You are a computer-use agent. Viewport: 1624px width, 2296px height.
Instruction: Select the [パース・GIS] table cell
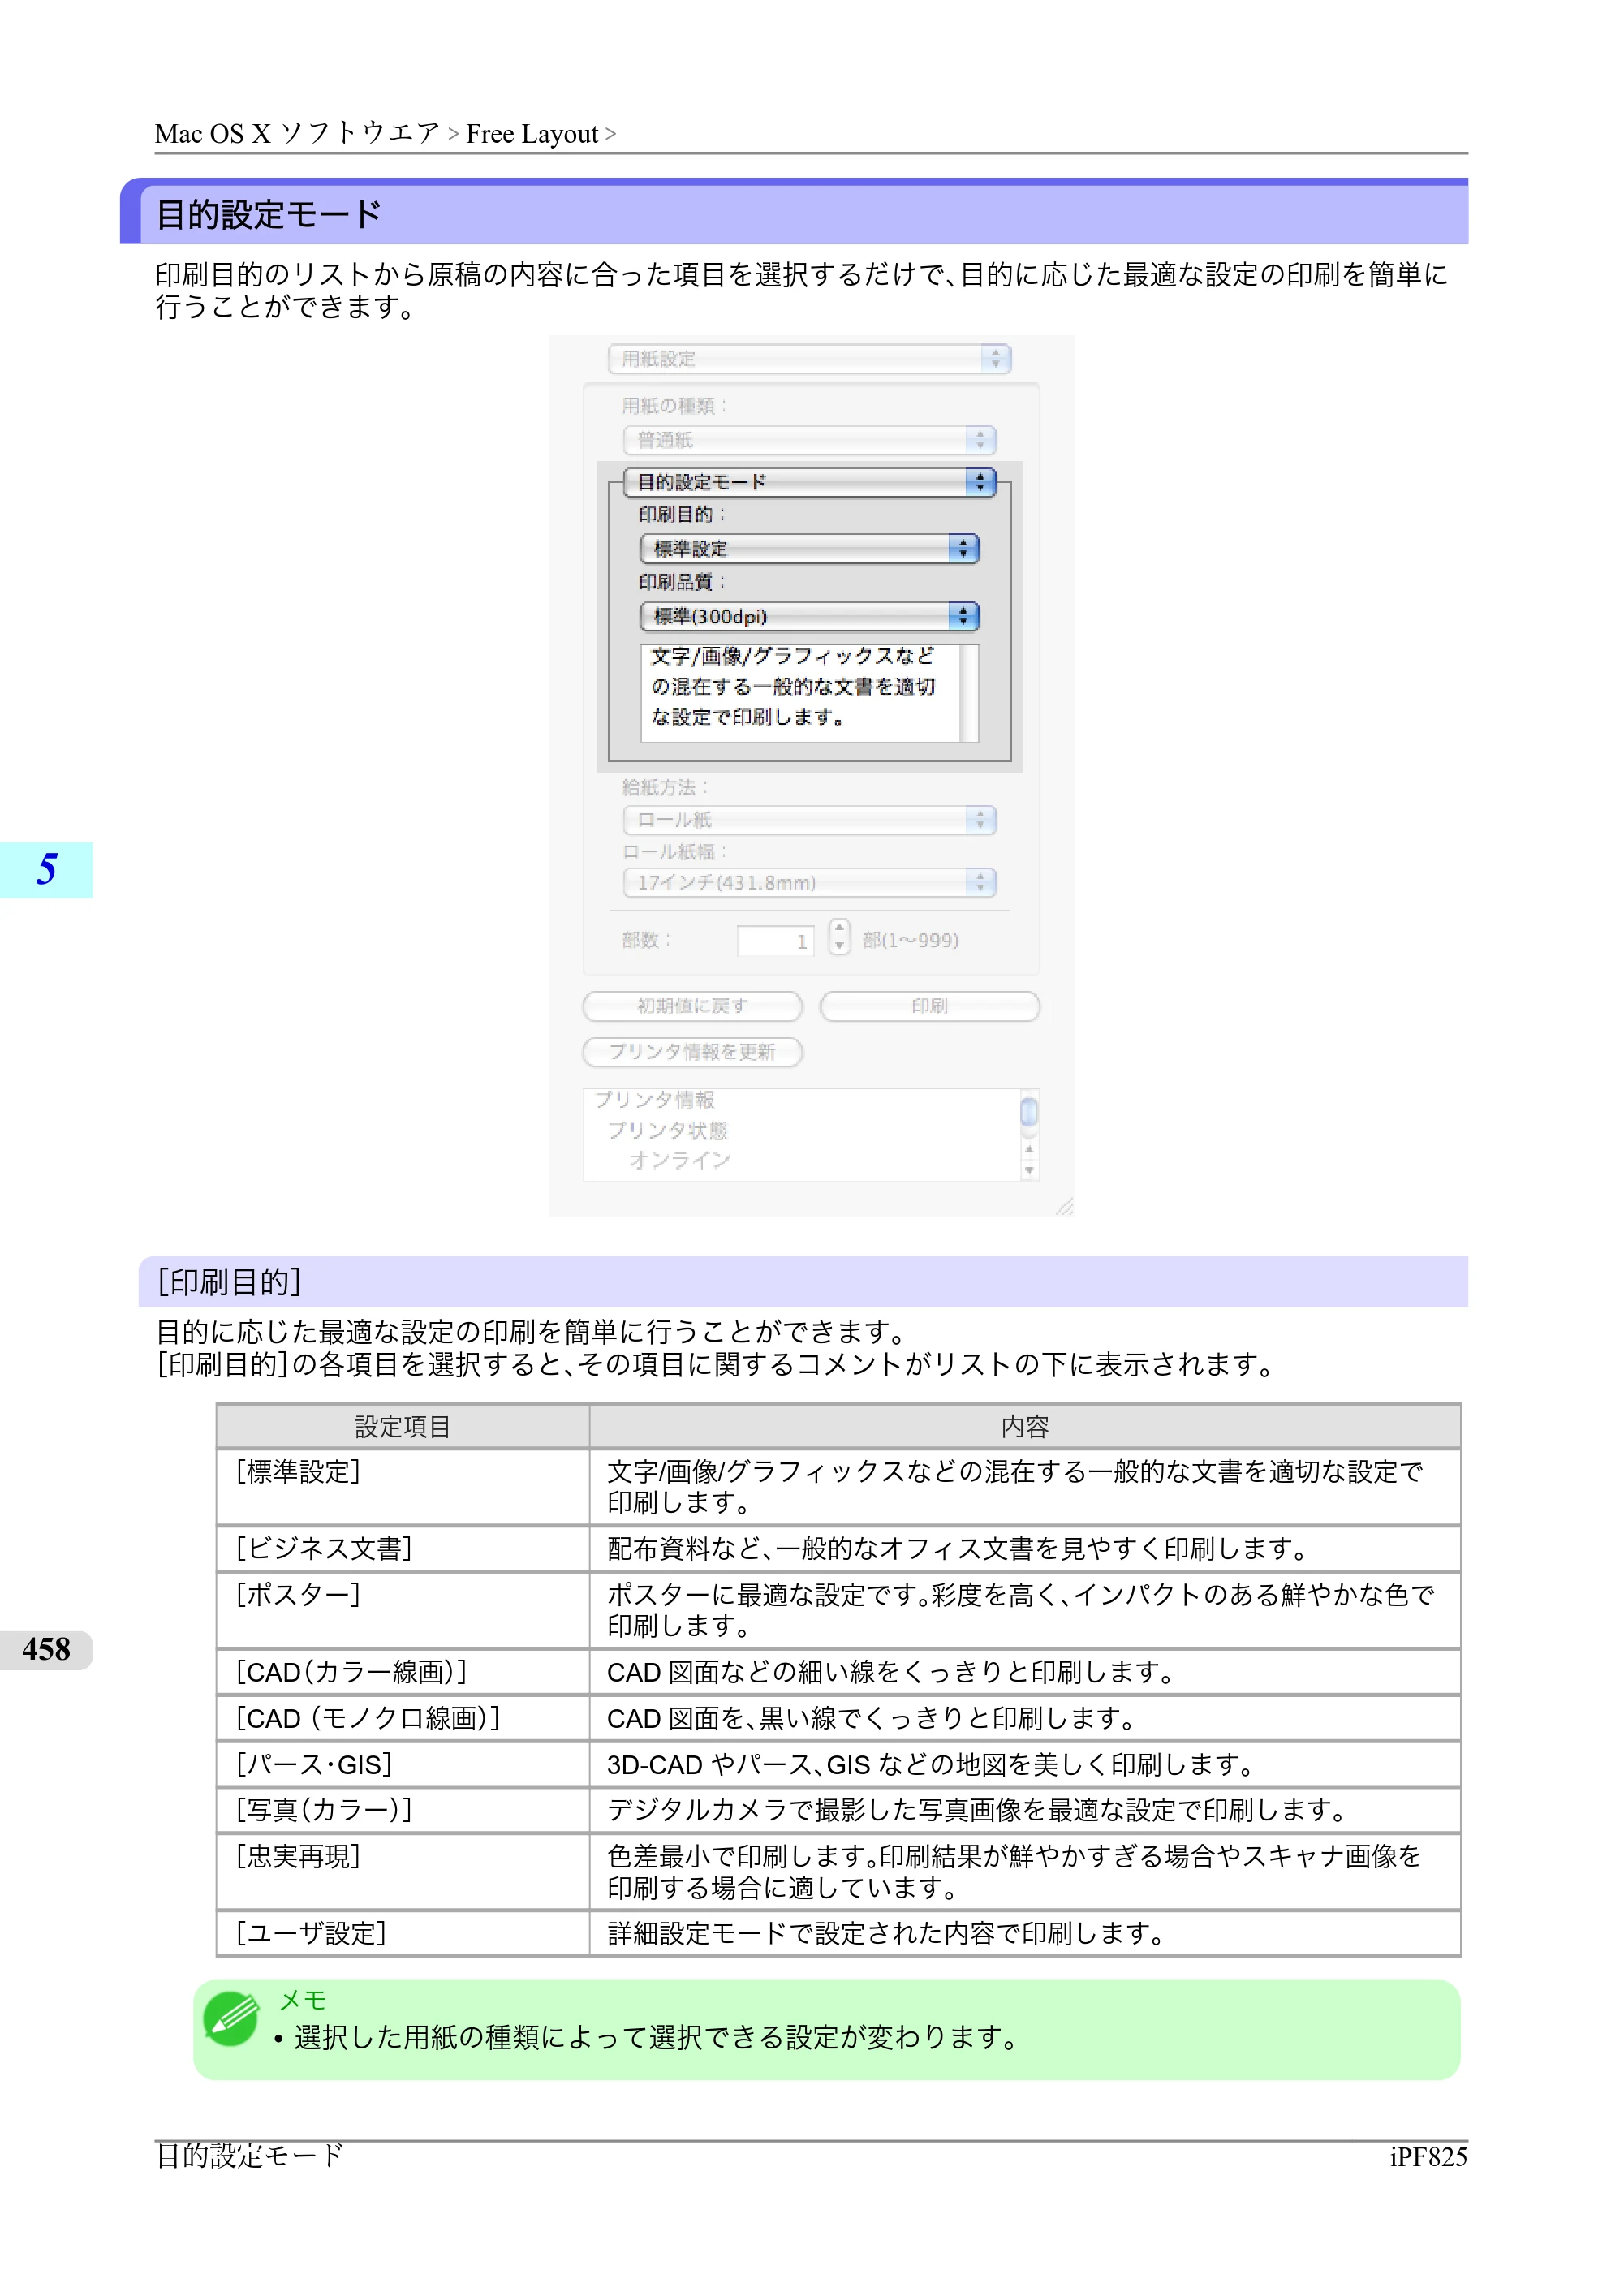point(403,1764)
